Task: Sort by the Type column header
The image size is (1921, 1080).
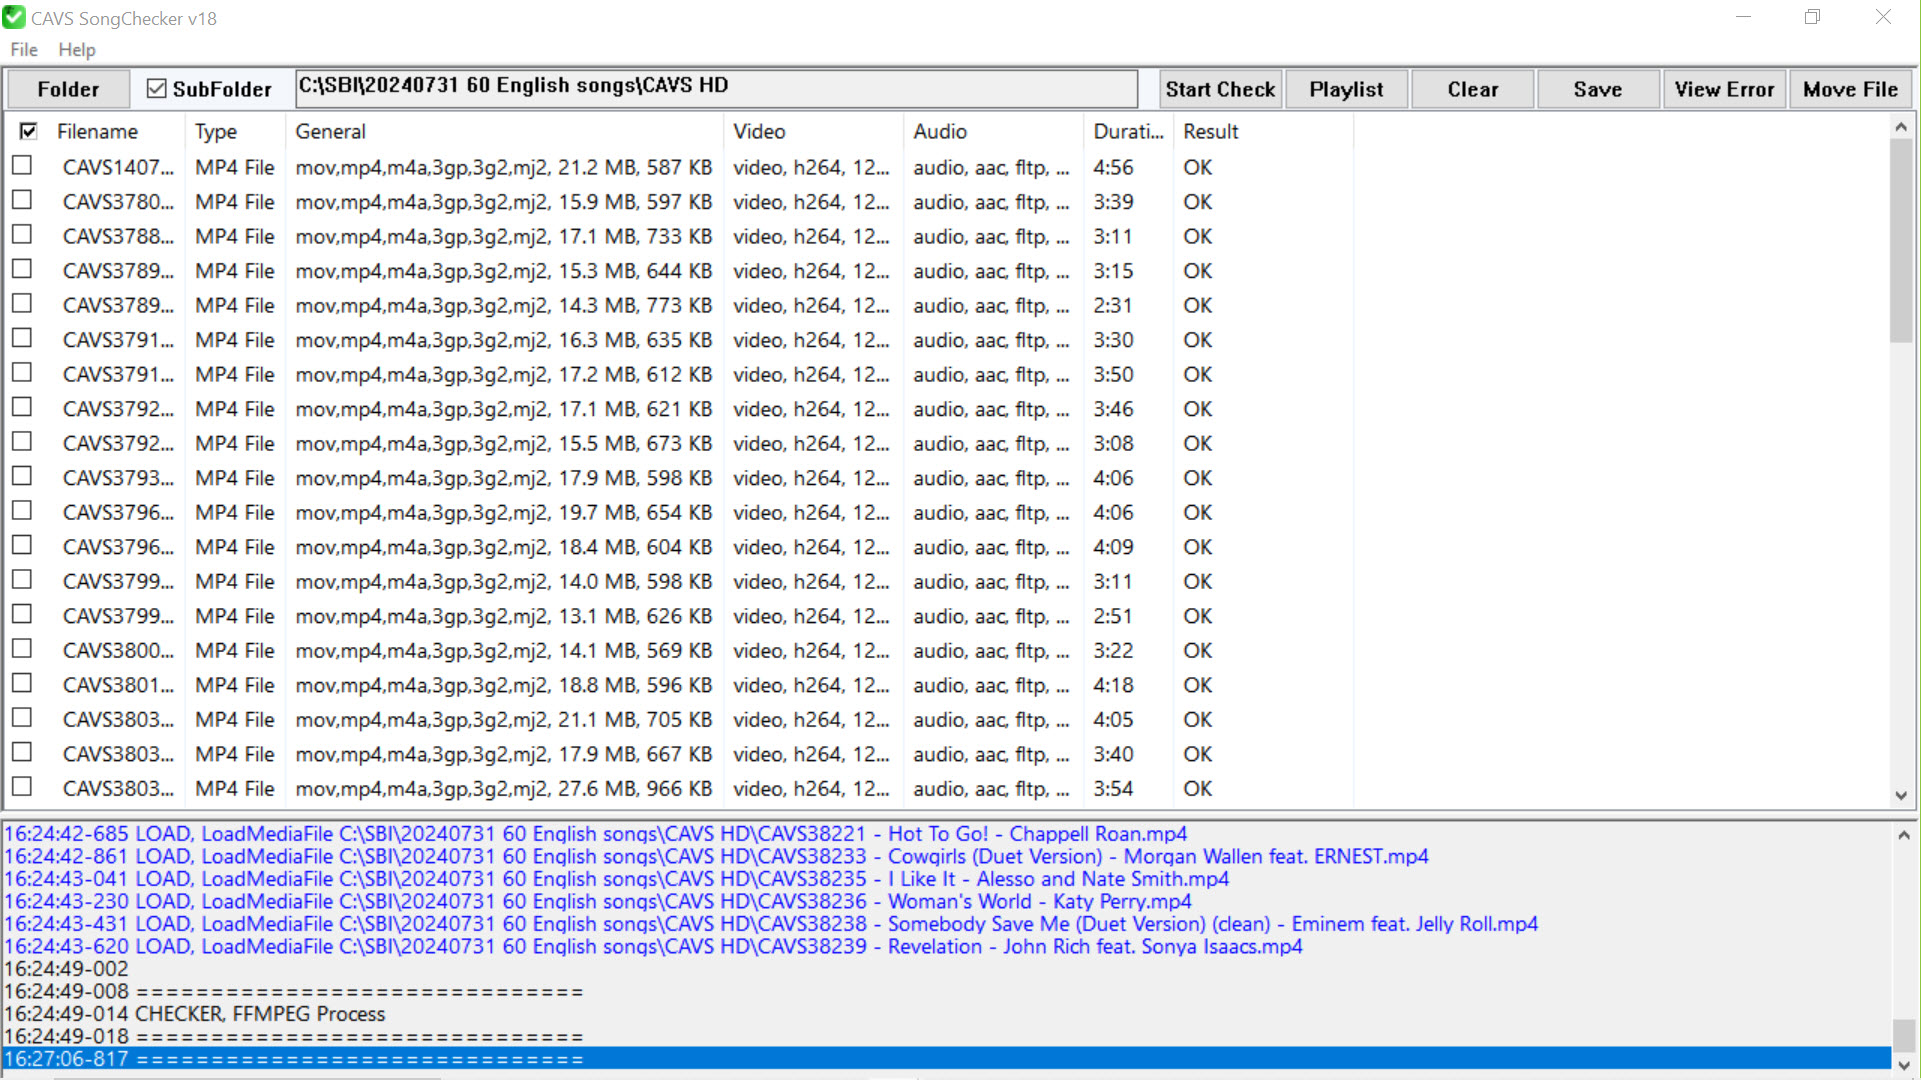Action: coord(216,131)
